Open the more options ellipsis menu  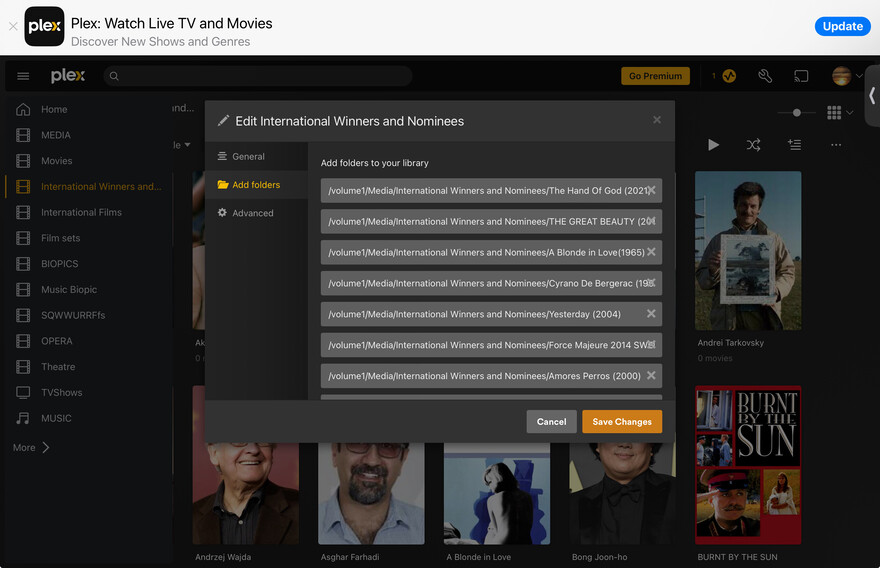point(836,145)
